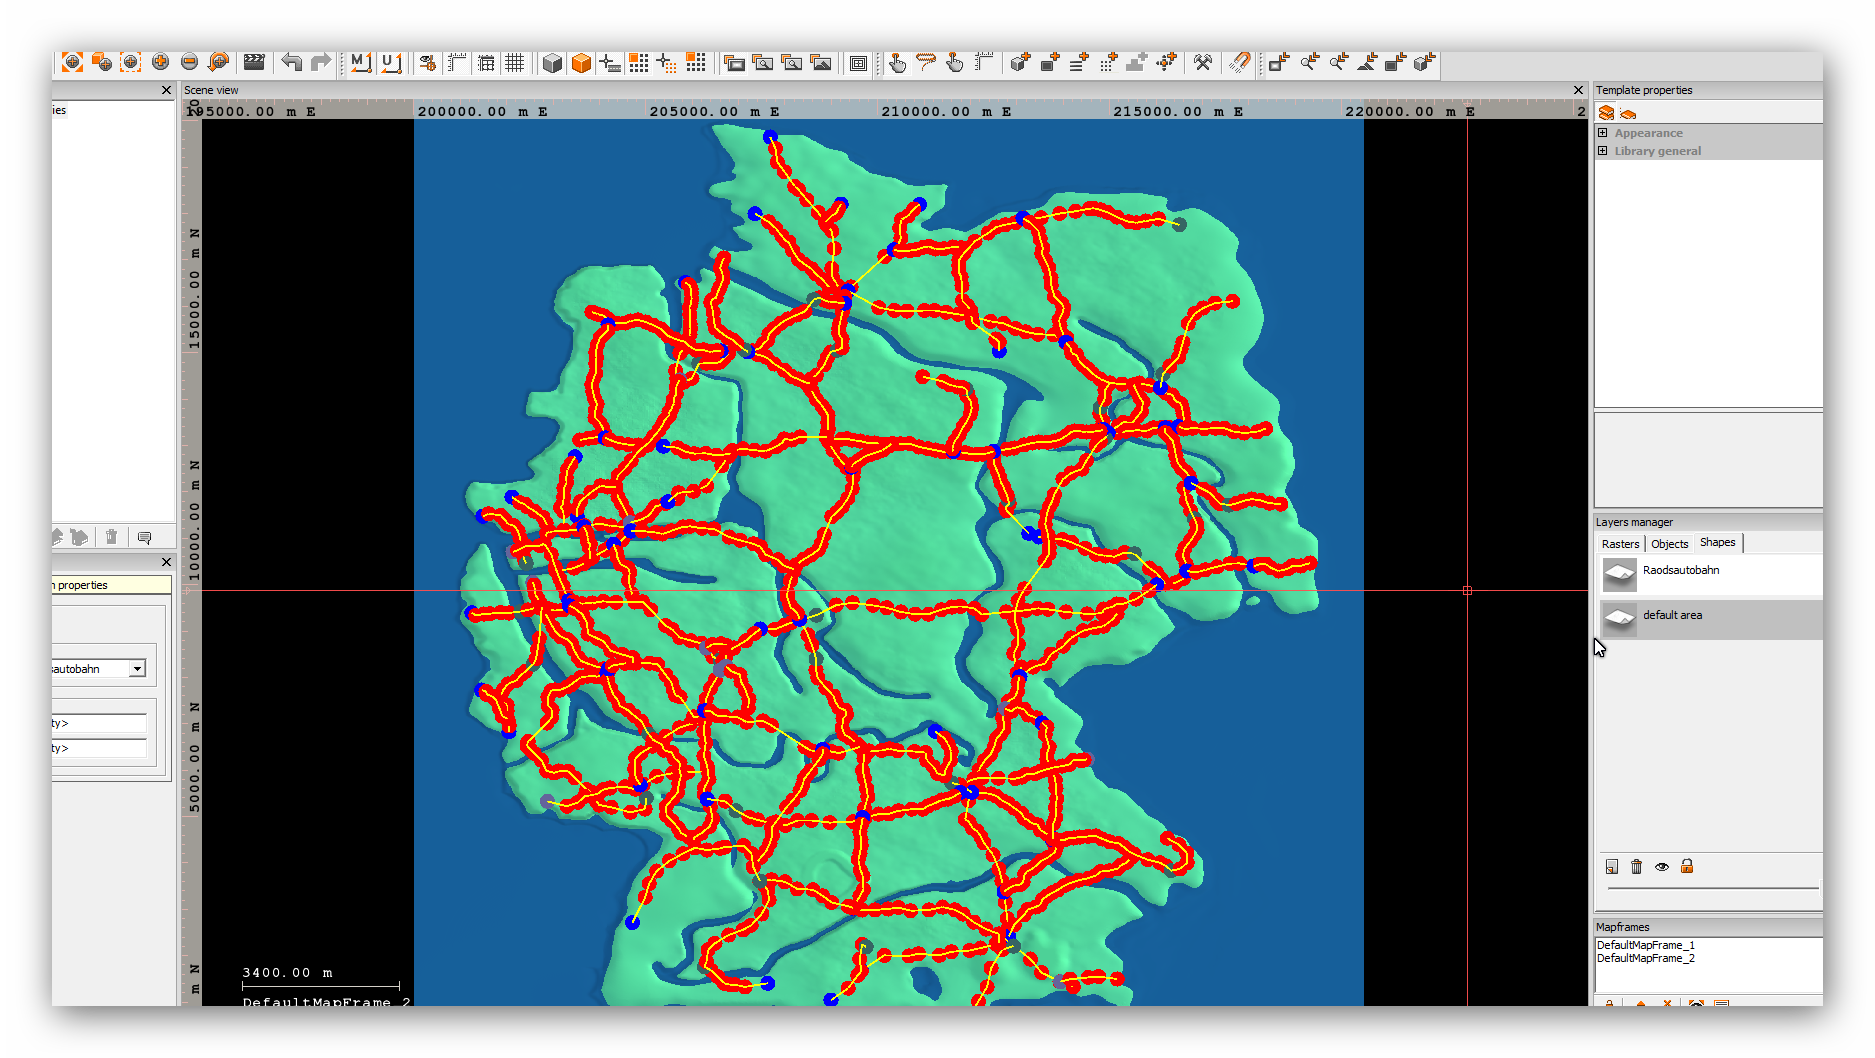
Task: Click the undo arrow in the toolbar
Action: point(291,63)
